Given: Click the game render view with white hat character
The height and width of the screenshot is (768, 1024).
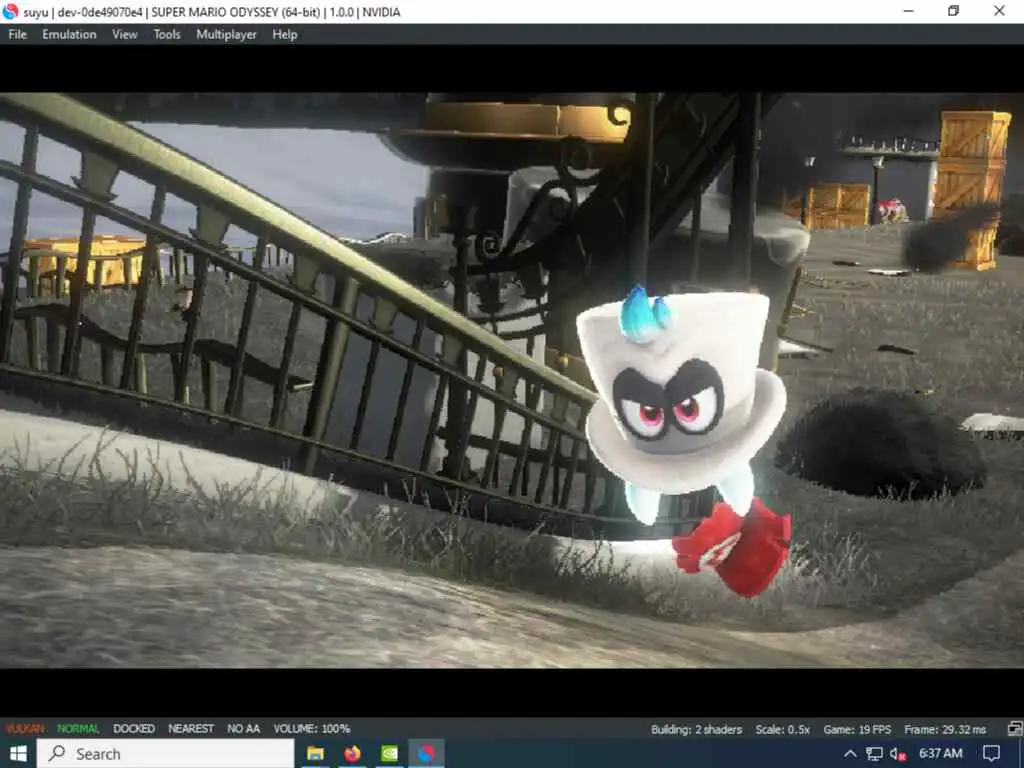Looking at the screenshot, I should click(512, 380).
